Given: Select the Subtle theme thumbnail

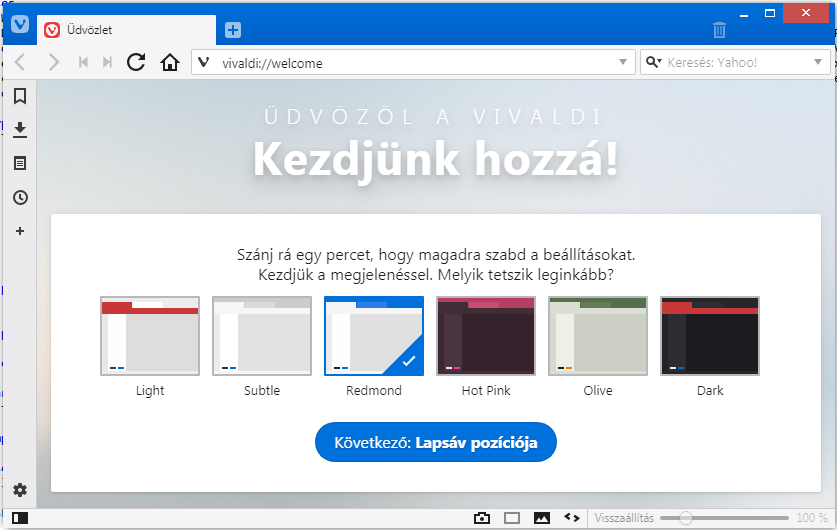Looking at the screenshot, I should tap(262, 336).
